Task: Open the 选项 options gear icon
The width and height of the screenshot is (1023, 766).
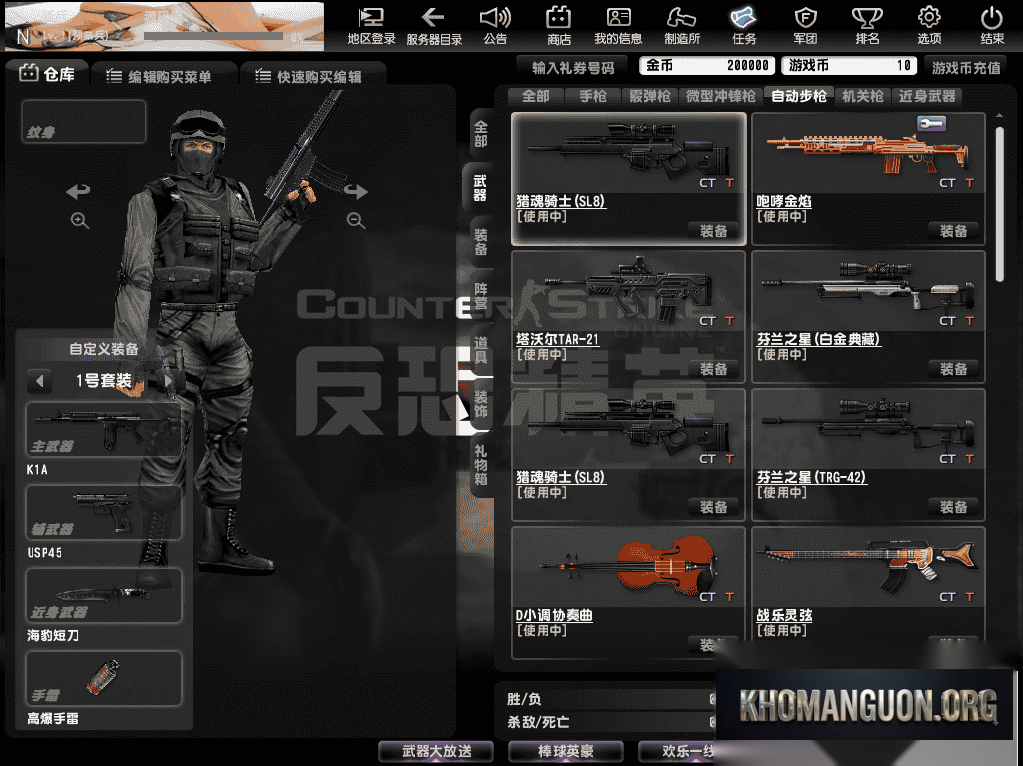Action: click(x=929, y=26)
